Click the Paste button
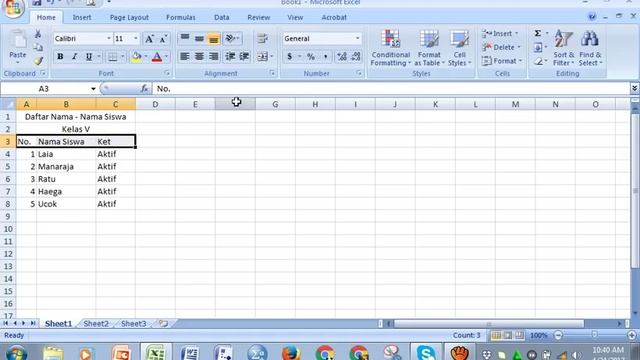This screenshot has height=360, width=640. point(18,47)
